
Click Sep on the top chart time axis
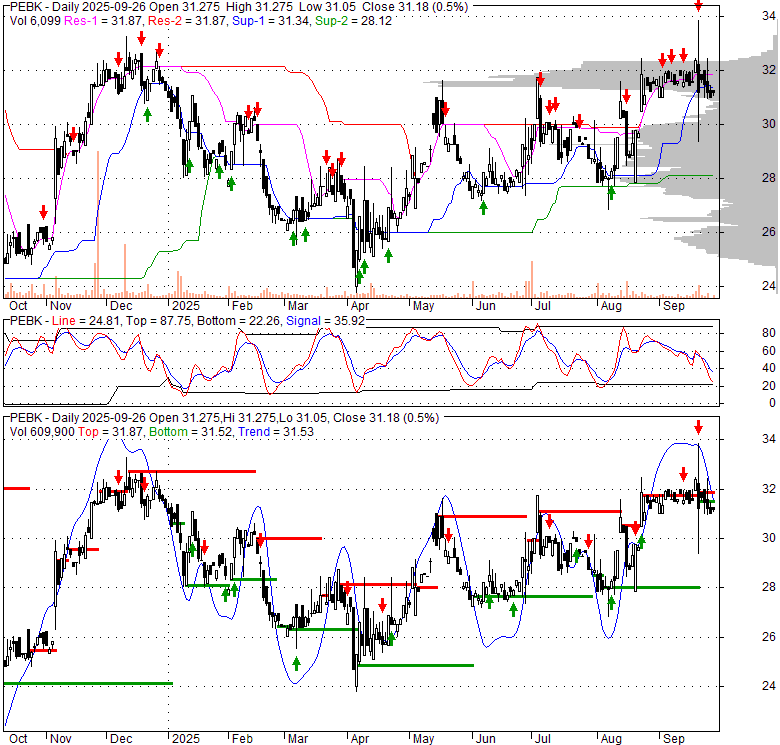[x=674, y=306]
